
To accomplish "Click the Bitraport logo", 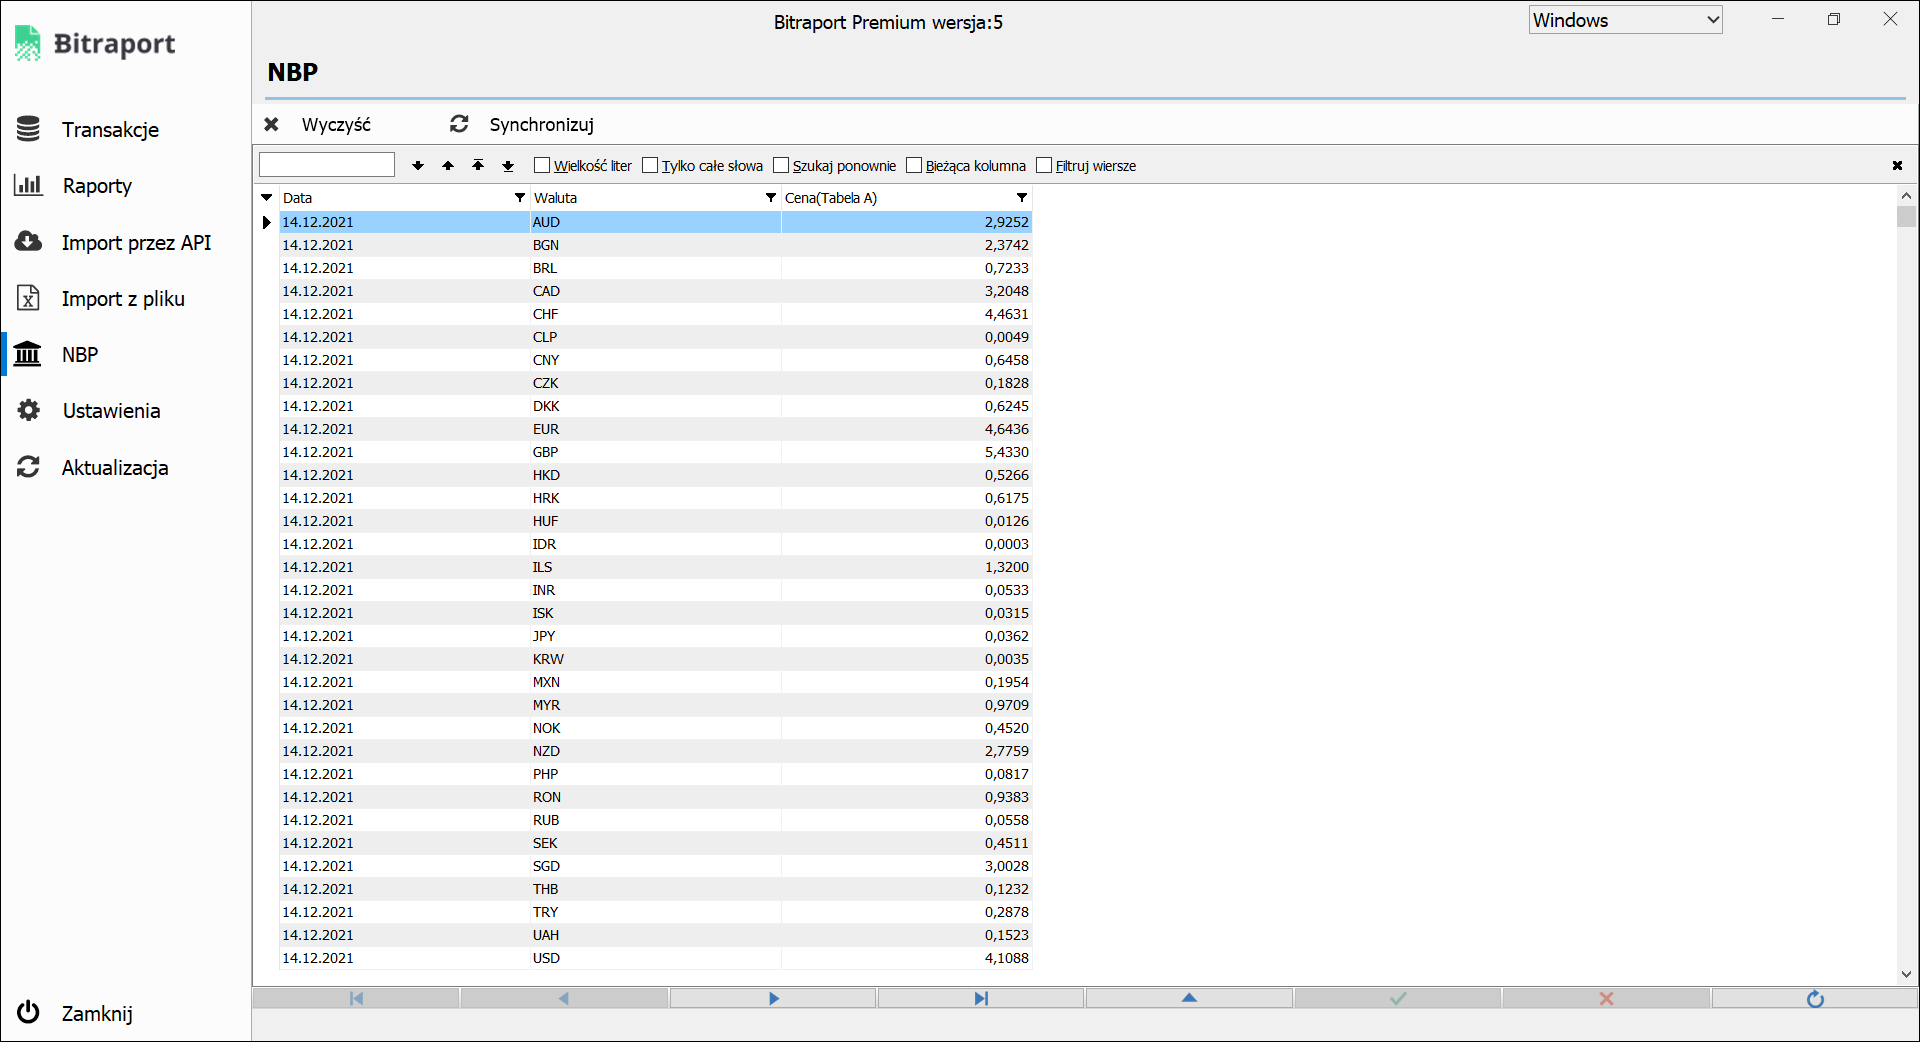I will point(96,43).
